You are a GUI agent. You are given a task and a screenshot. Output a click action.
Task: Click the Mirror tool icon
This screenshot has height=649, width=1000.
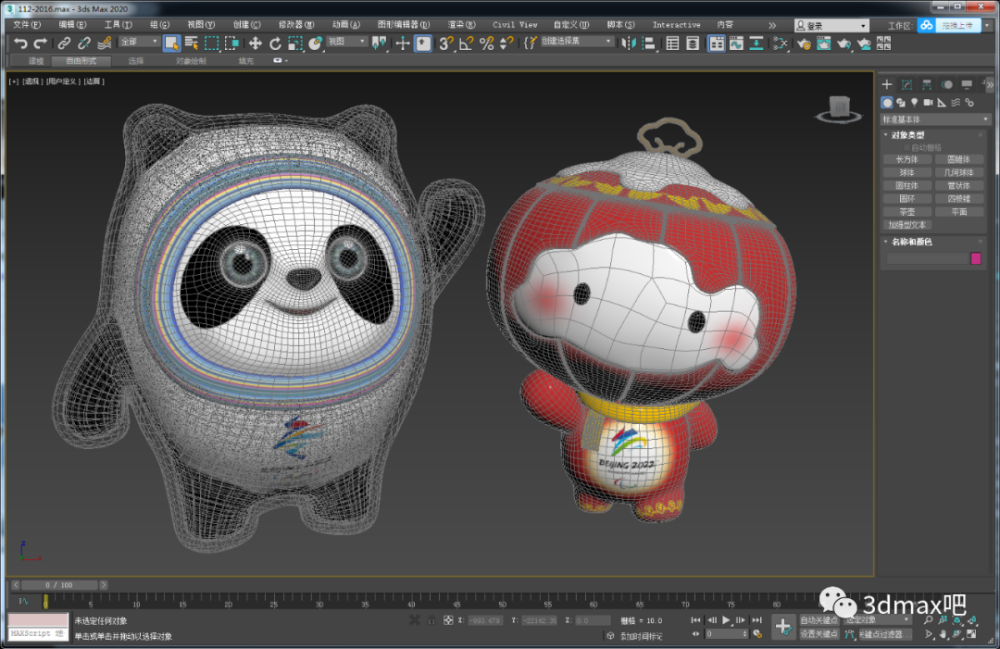click(628, 43)
